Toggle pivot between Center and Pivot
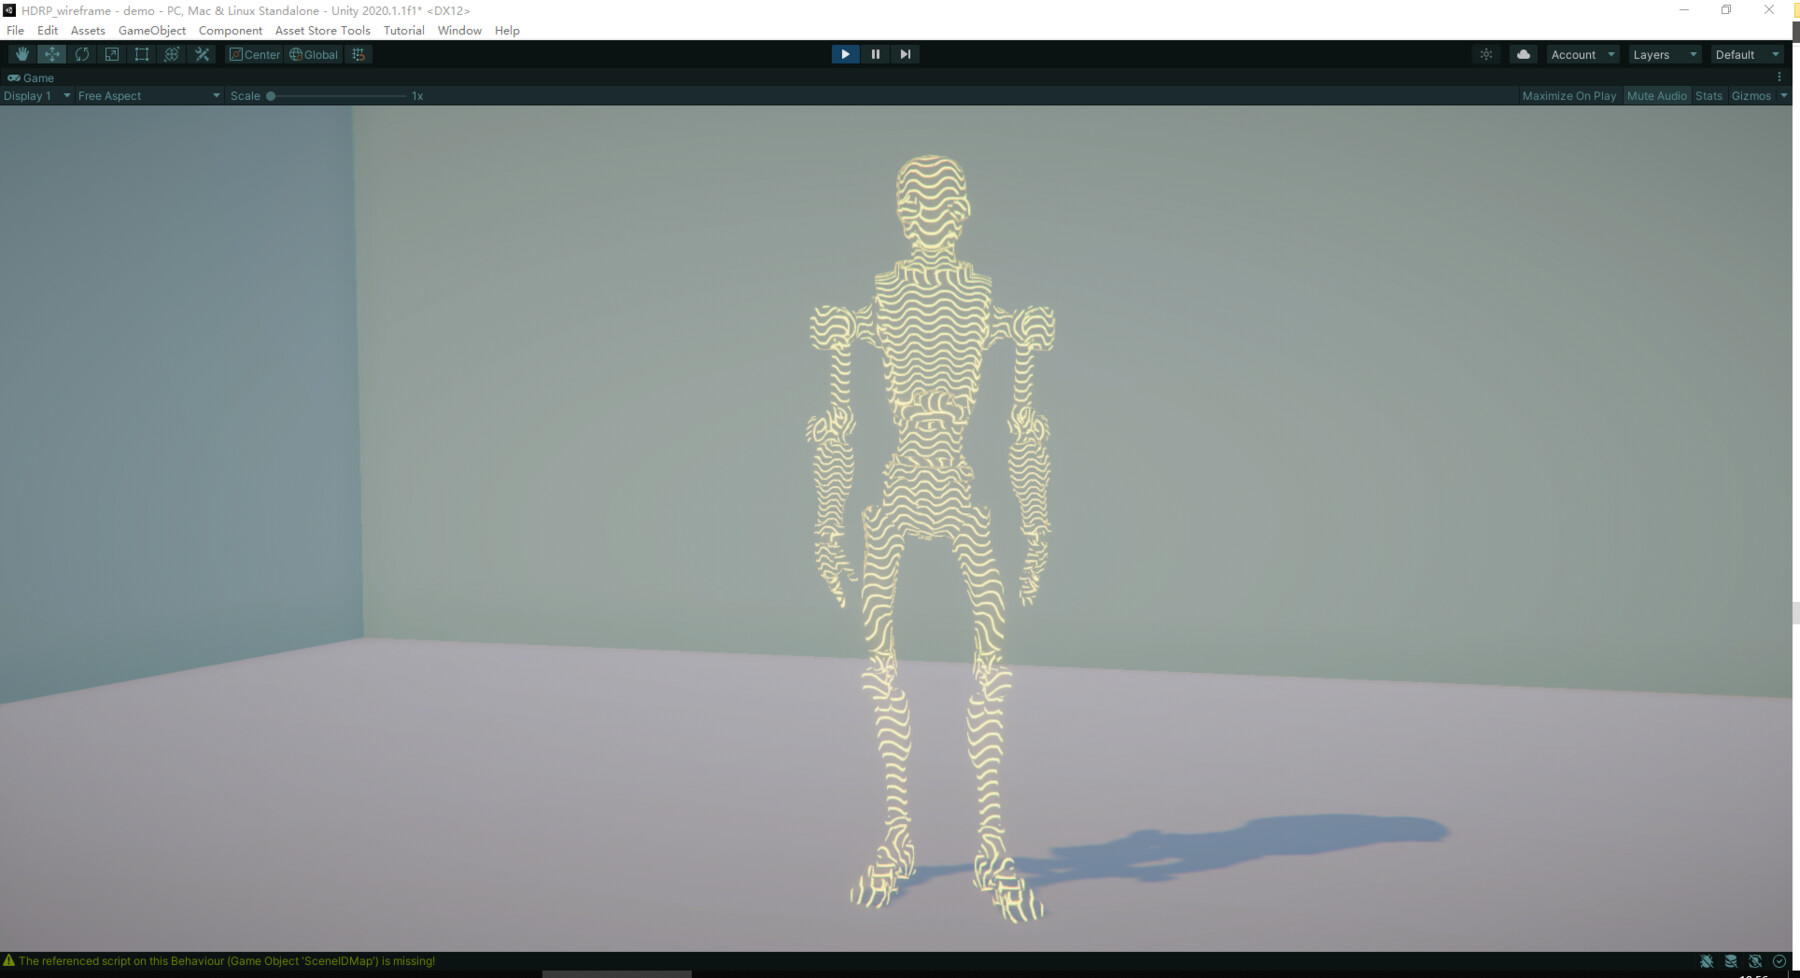 (x=256, y=54)
